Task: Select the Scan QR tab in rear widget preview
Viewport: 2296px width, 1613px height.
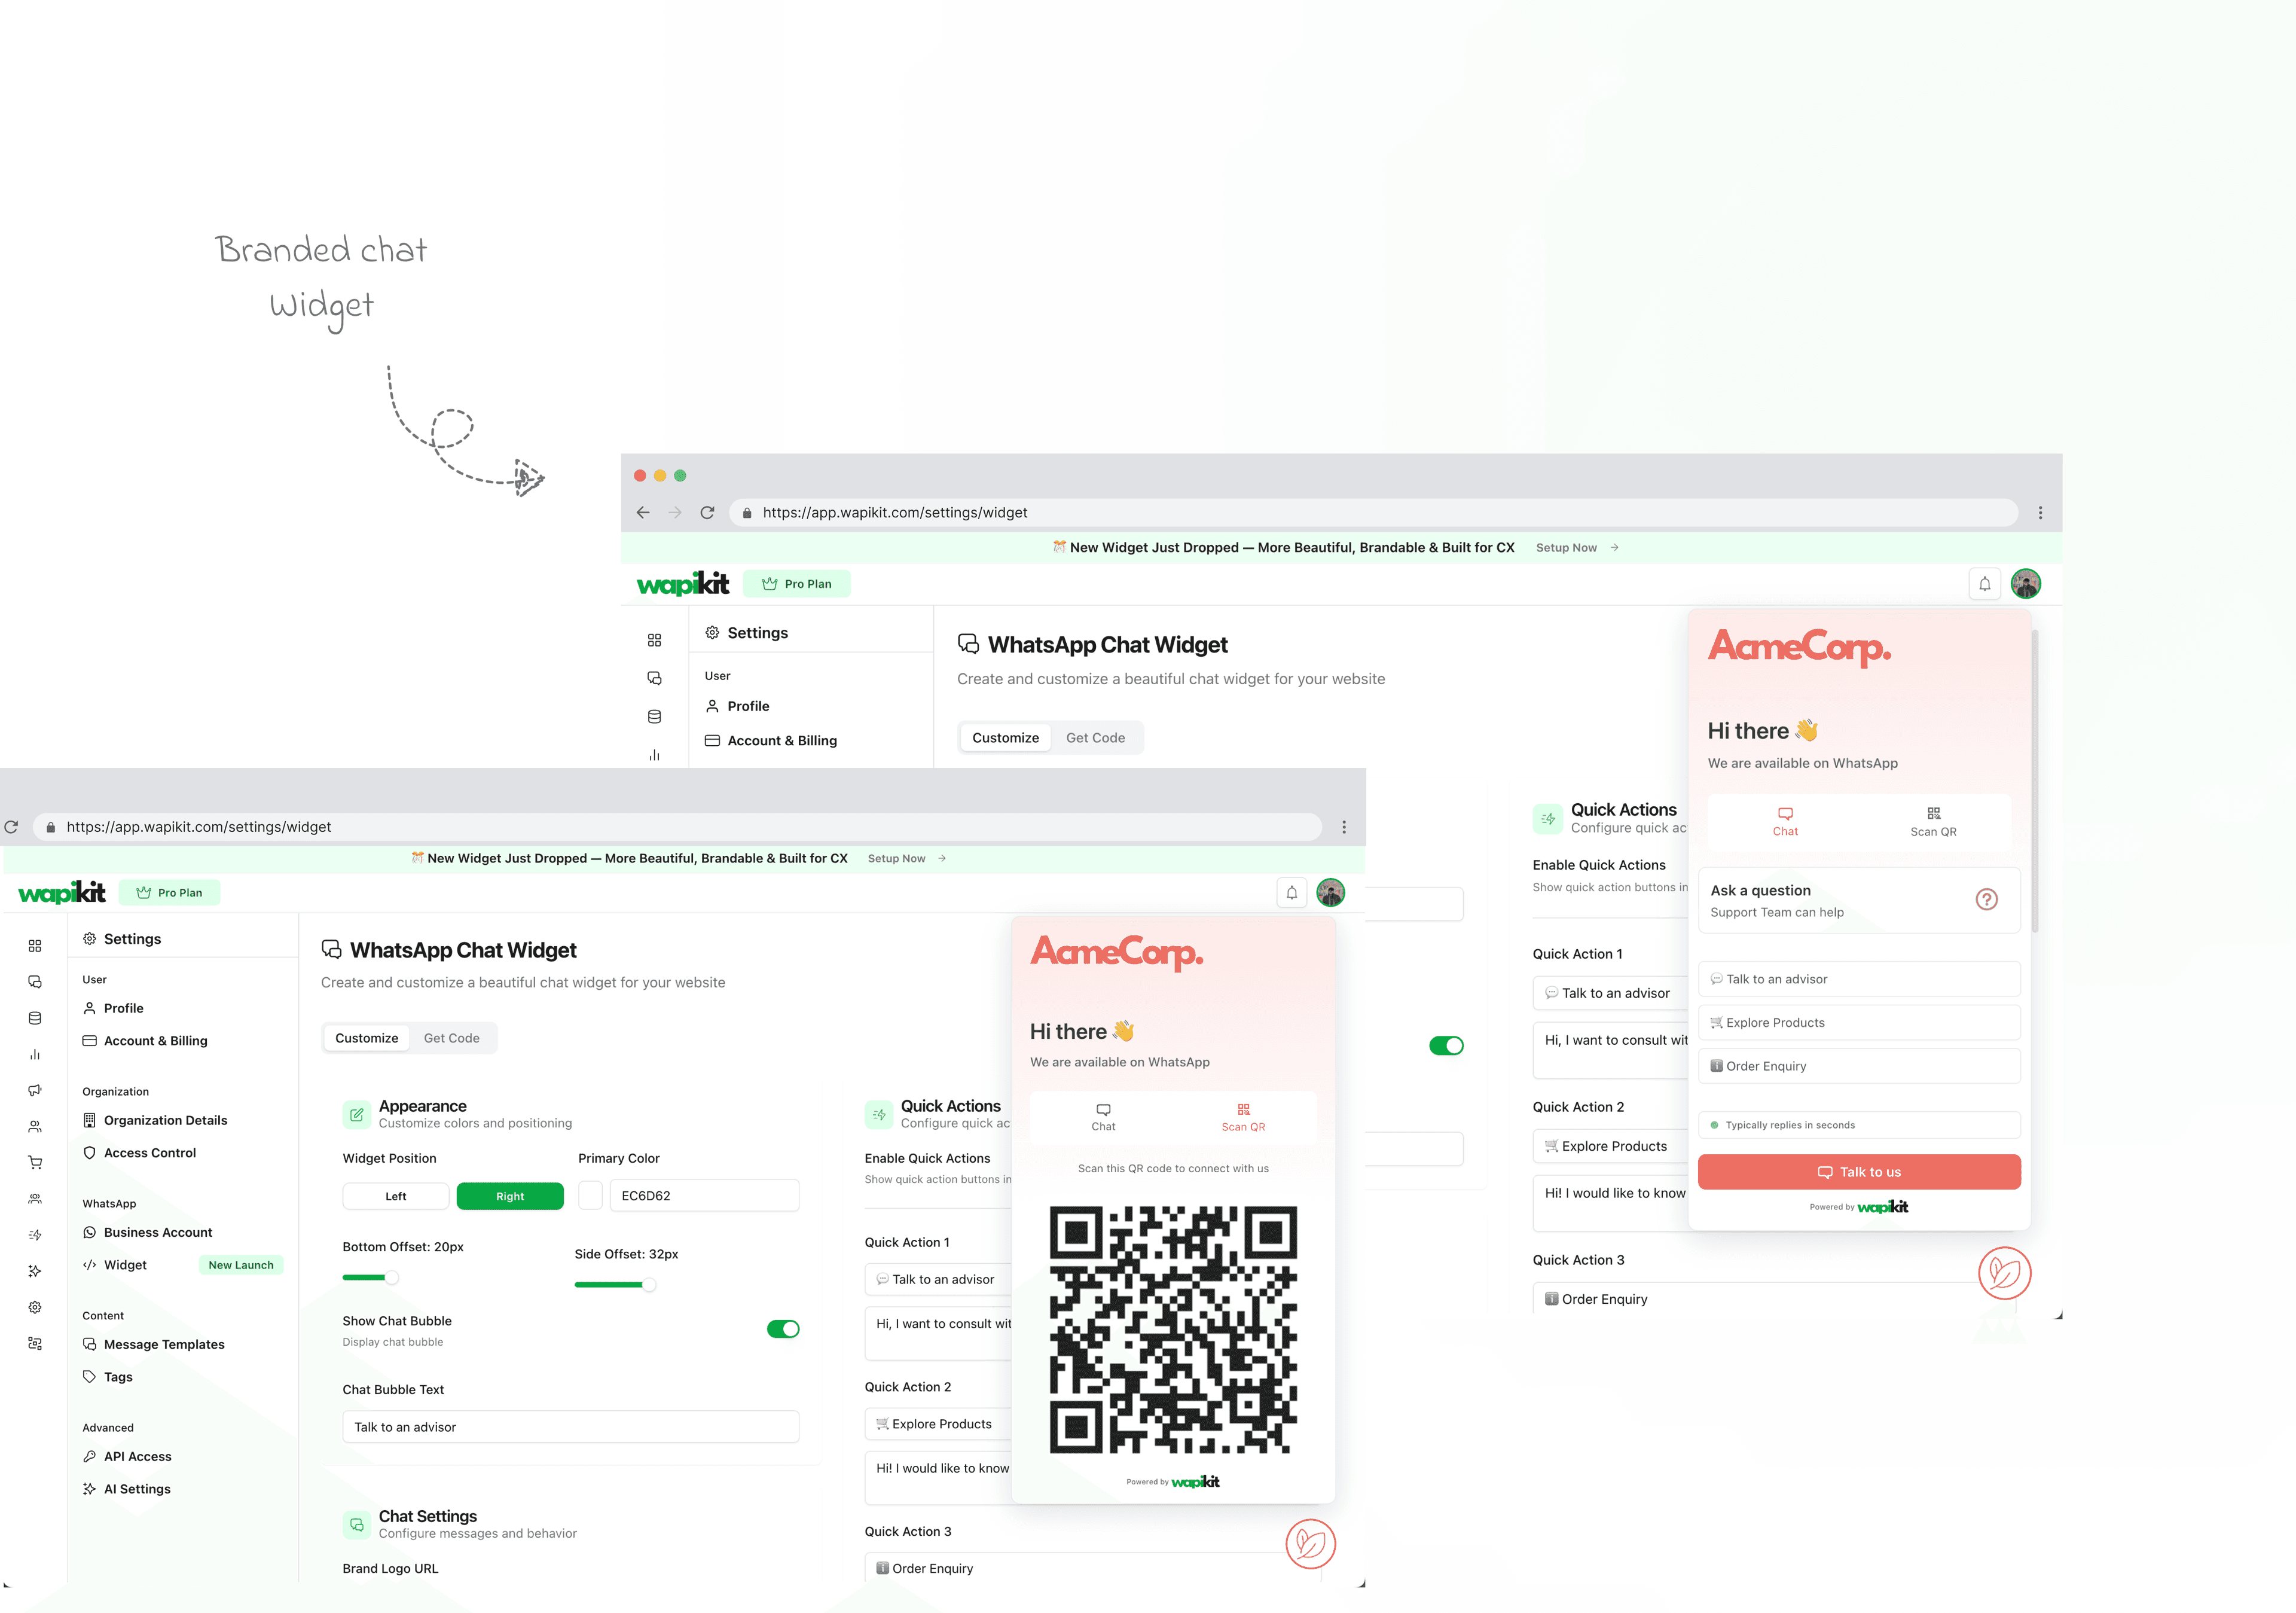Action: [x=1933, y=821]
